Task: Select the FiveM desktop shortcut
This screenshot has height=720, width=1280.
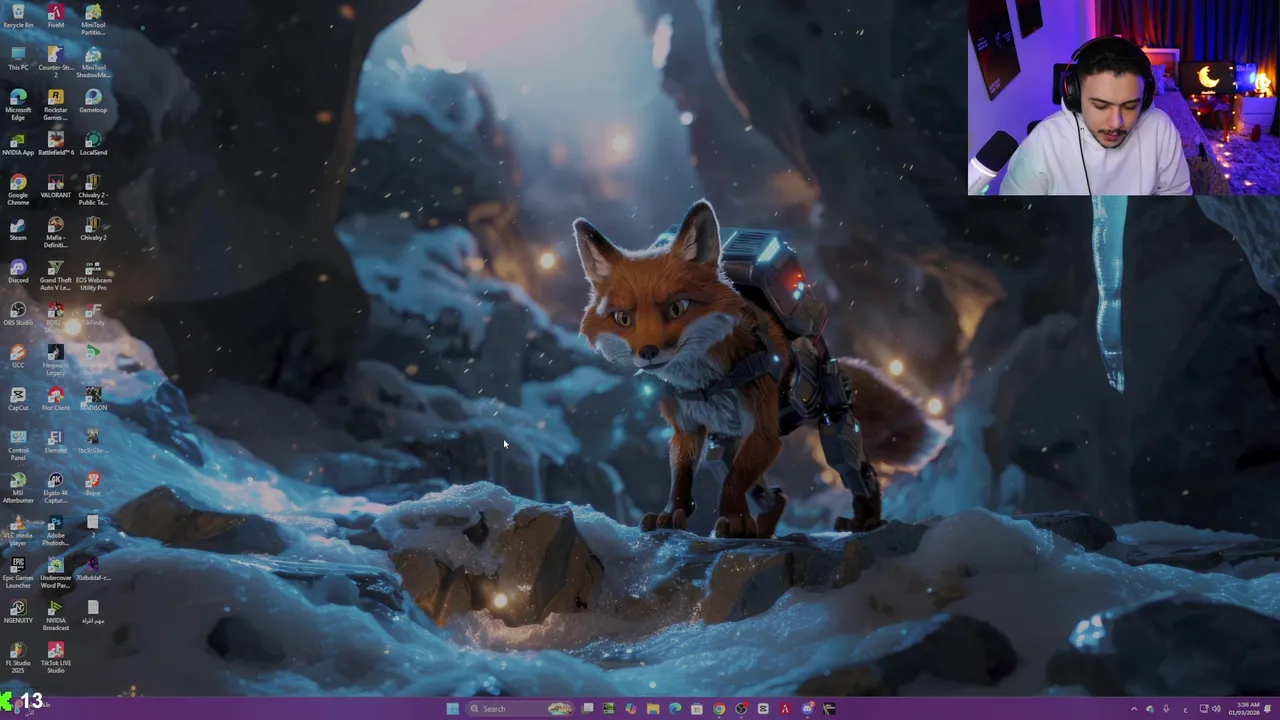Action: point(55,16)
